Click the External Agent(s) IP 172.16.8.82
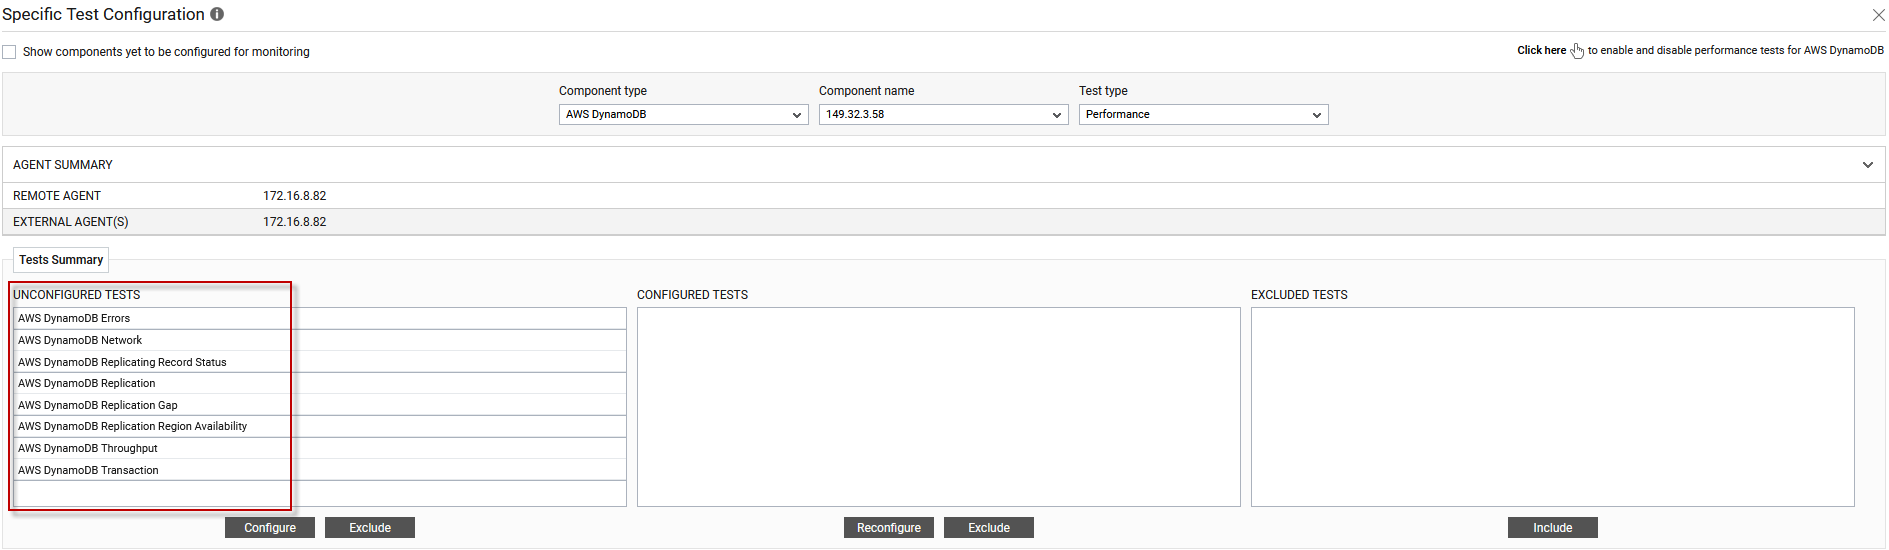This screenshot has width=1889, height=550. [294, 222]
